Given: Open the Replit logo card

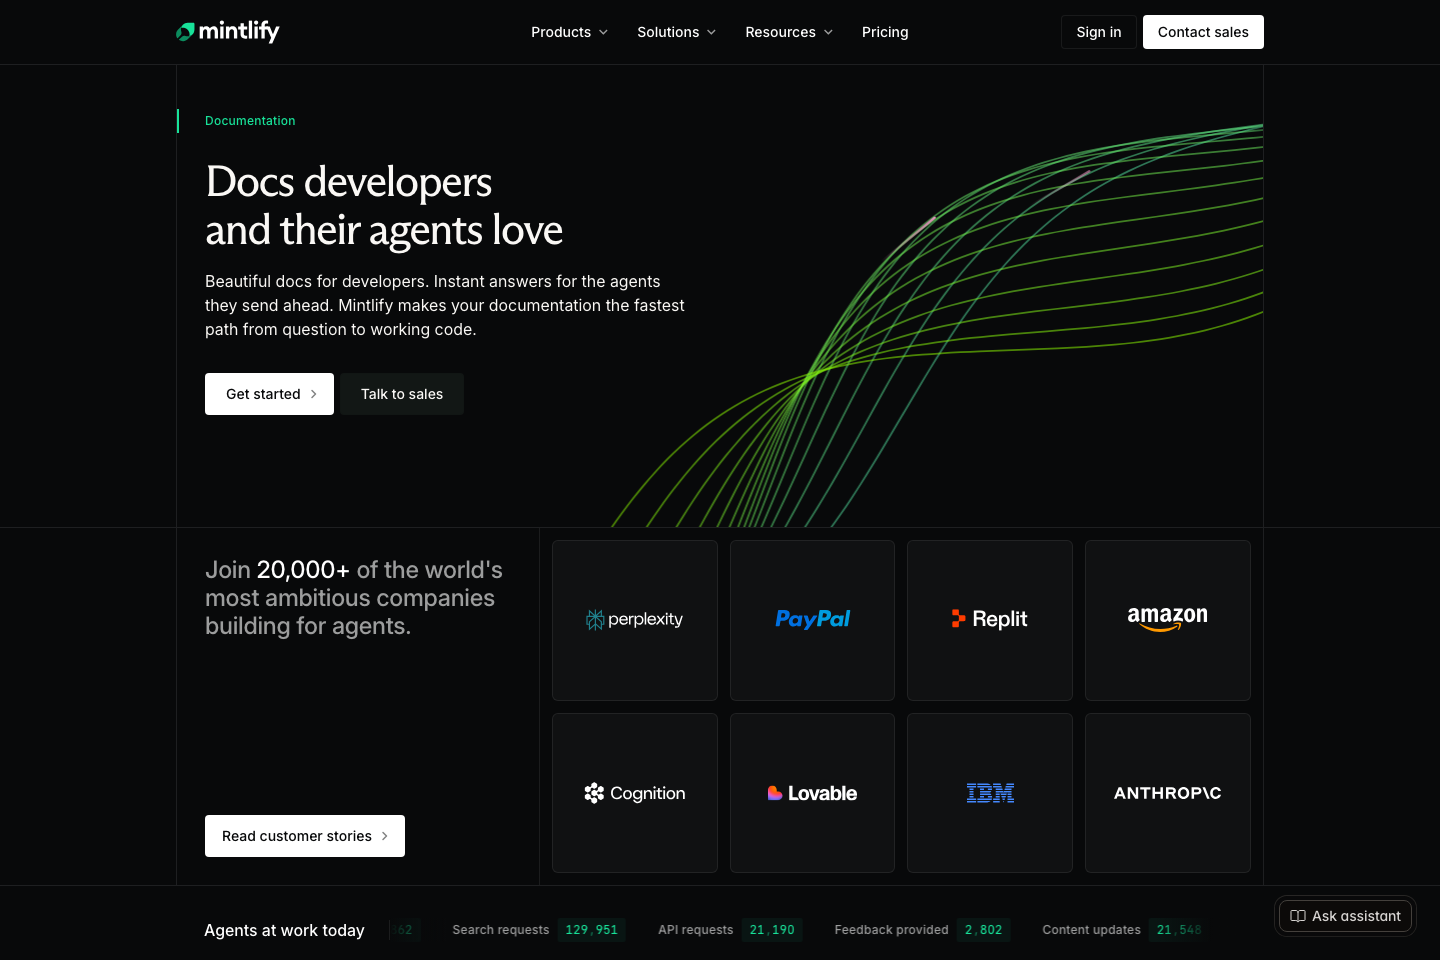Looking at the screenshot, I should click(990, 620).
